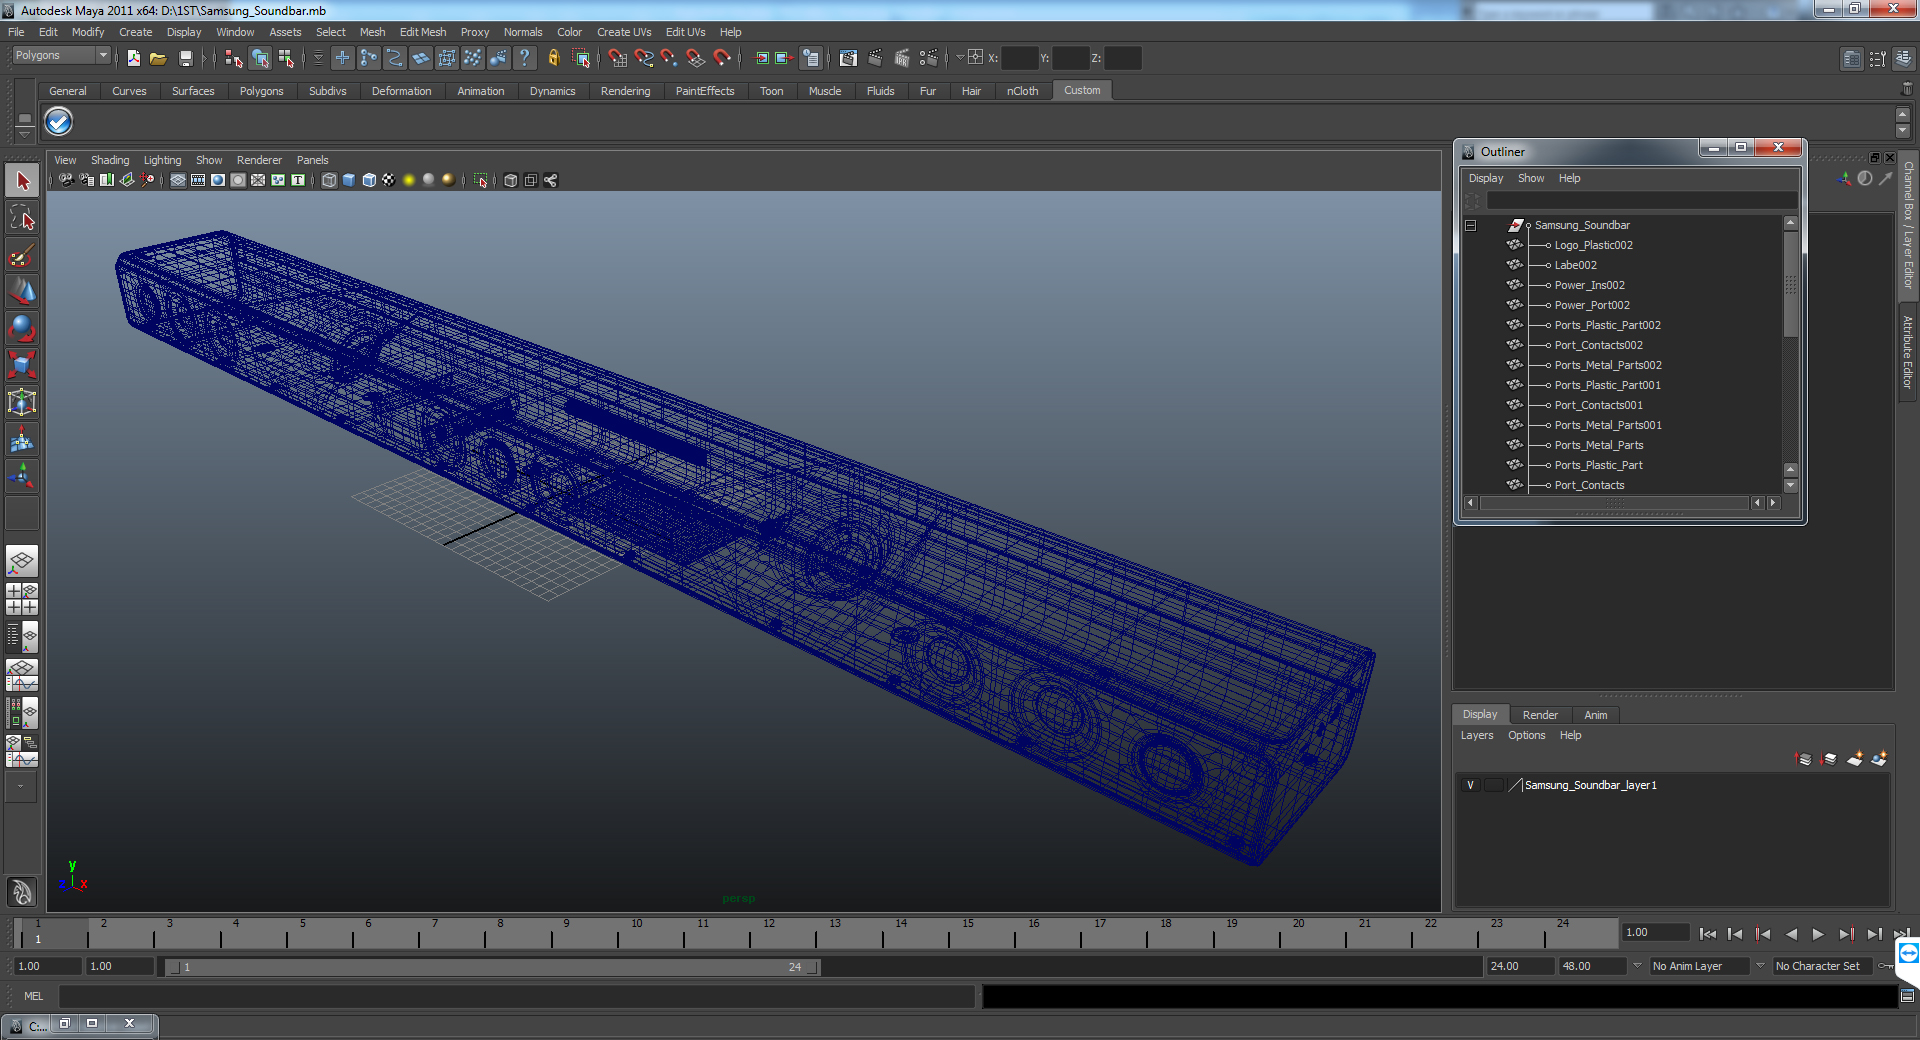Enable textured display checker icon
The width and height of the screenshot is (1920, 1040).
point(389,180)
